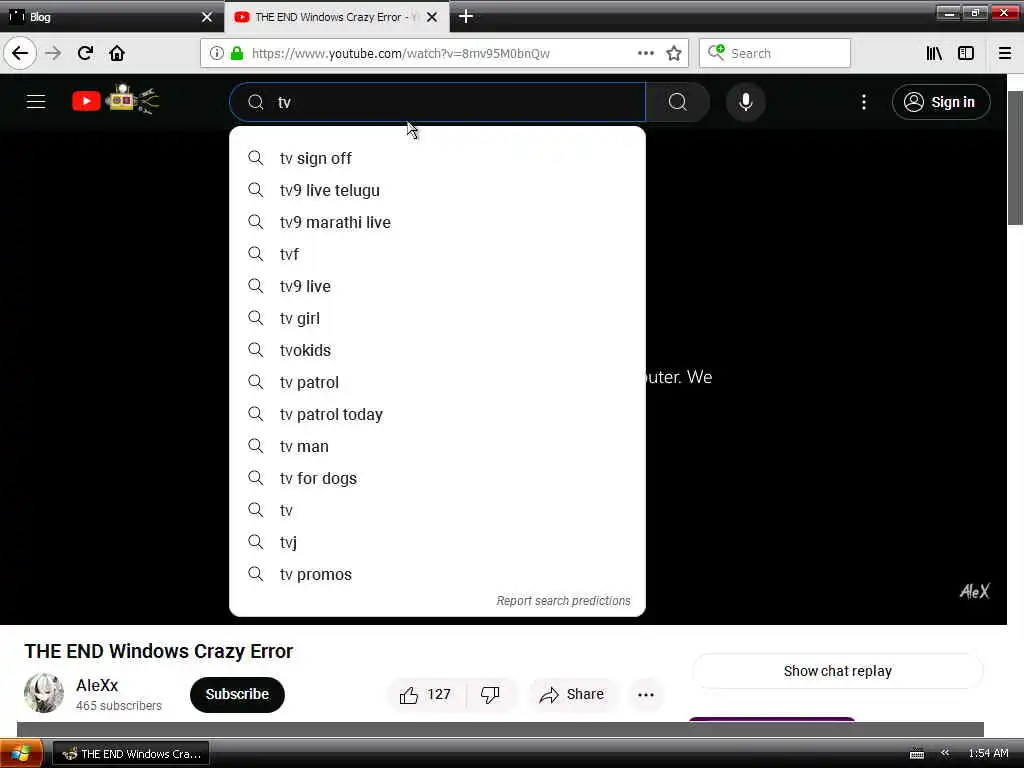Select the 'tv sign off' suggestion
Image resolution: width=1024 pixels, height=768 pixels.
[438, 158]
